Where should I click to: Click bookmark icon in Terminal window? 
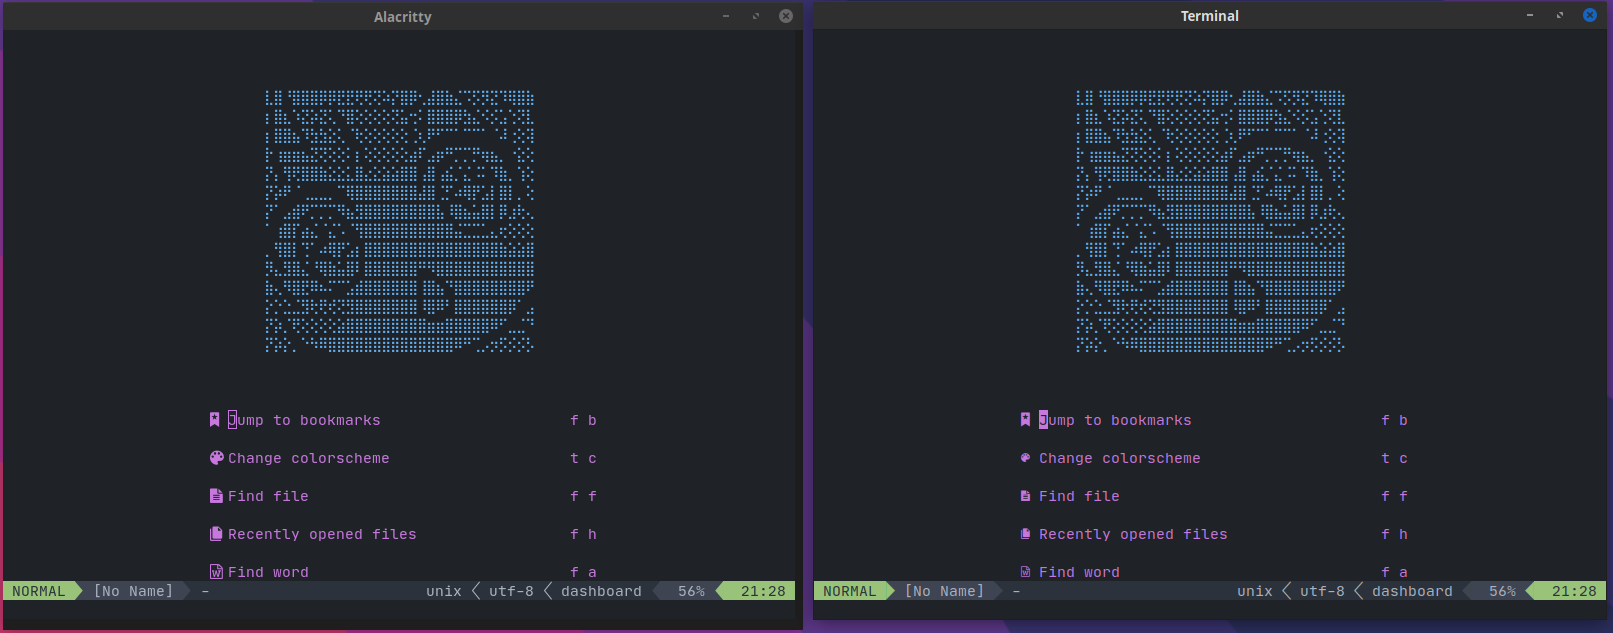coord(1025,420)
